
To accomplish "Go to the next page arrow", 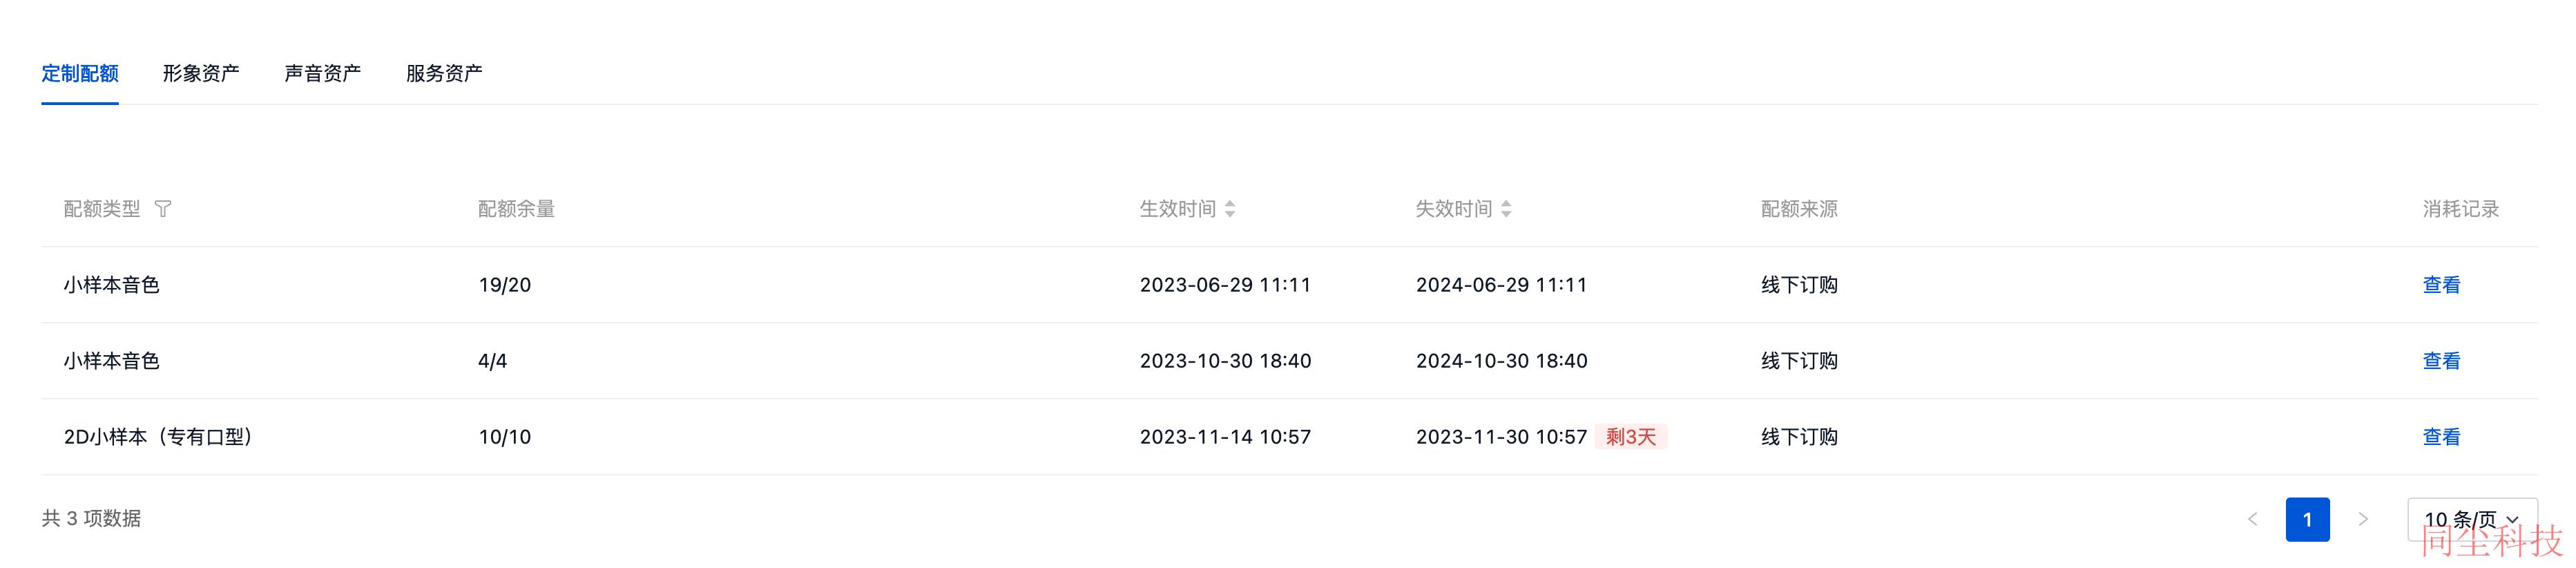I will point(2363,519).
